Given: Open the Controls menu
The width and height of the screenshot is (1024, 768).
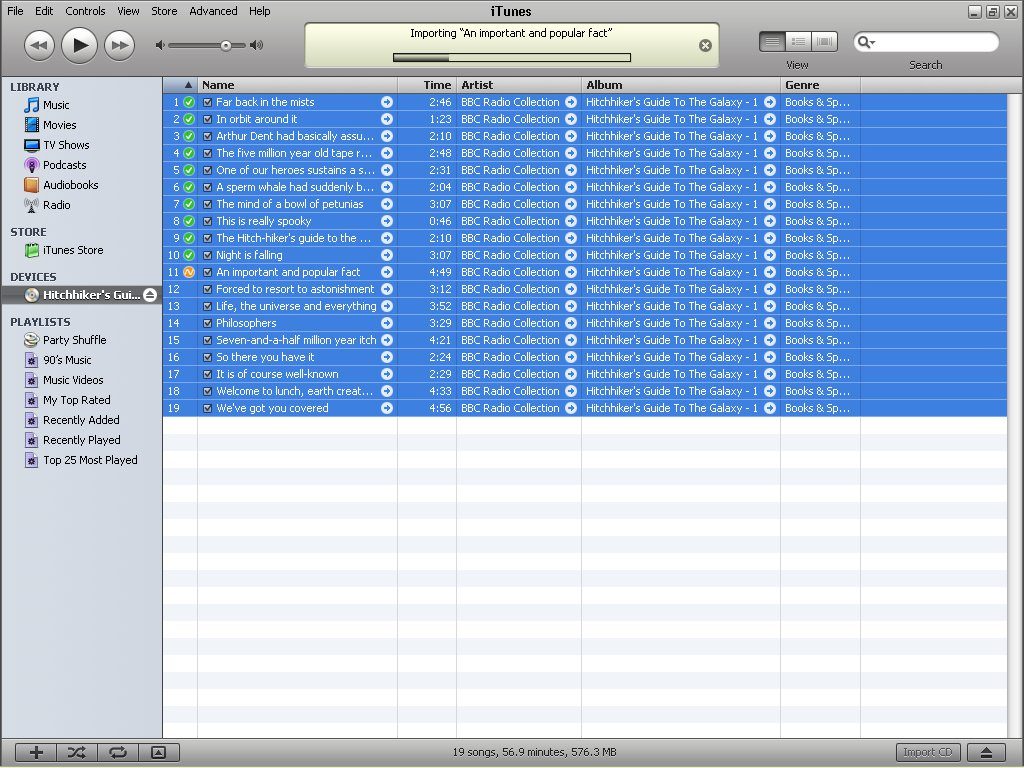Looking at the screenshot, I should pos(86,11).
